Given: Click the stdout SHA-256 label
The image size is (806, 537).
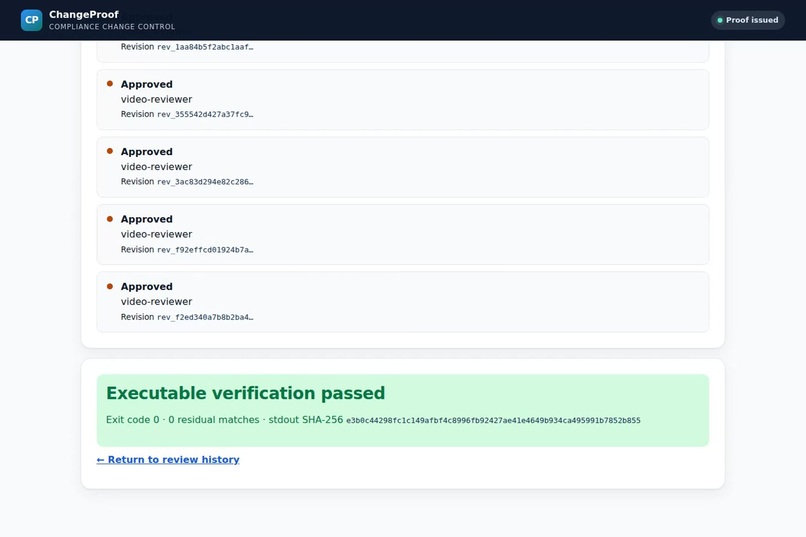Looking at the screenshot, I should point(305,420).
